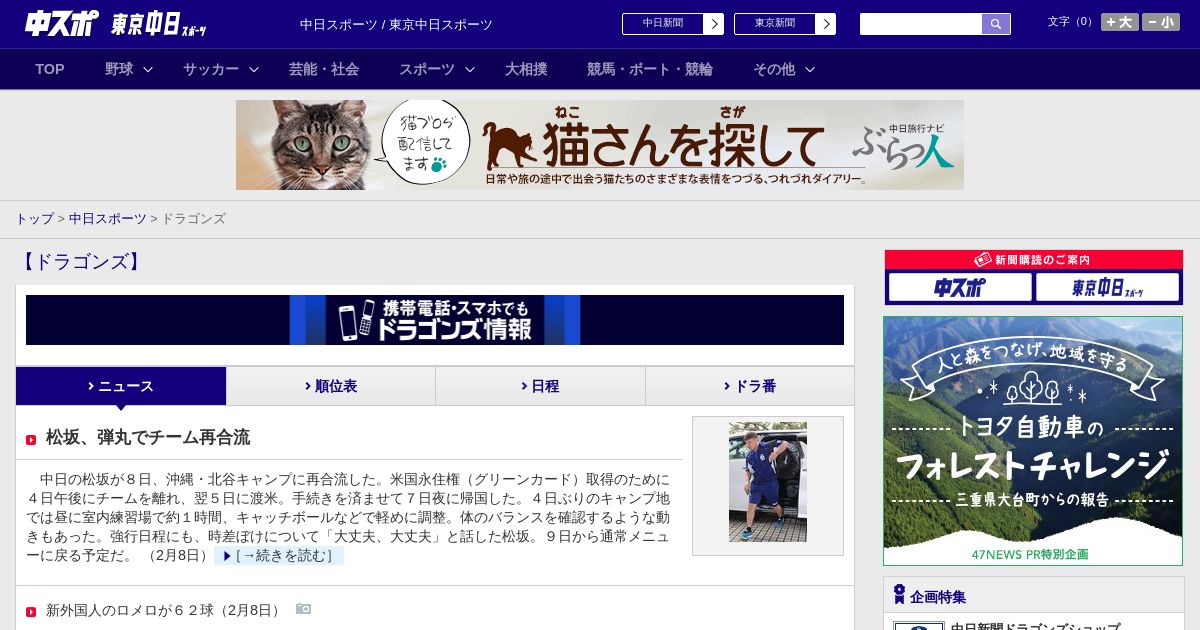
Task: Increase text size with the ＋大 button
Action: pyautogui.click(x=1119, y=22)
